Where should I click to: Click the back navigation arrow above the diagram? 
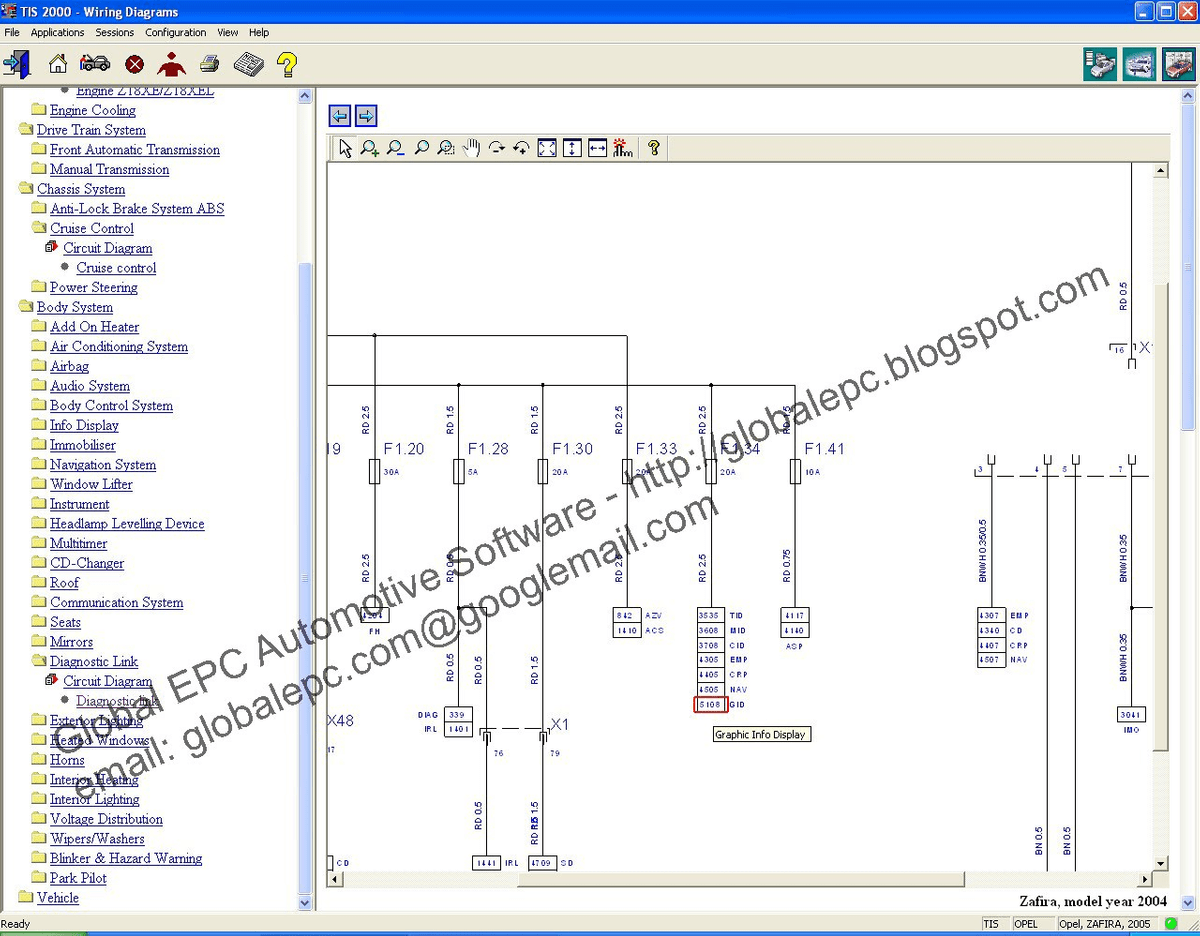coord(340,115)
